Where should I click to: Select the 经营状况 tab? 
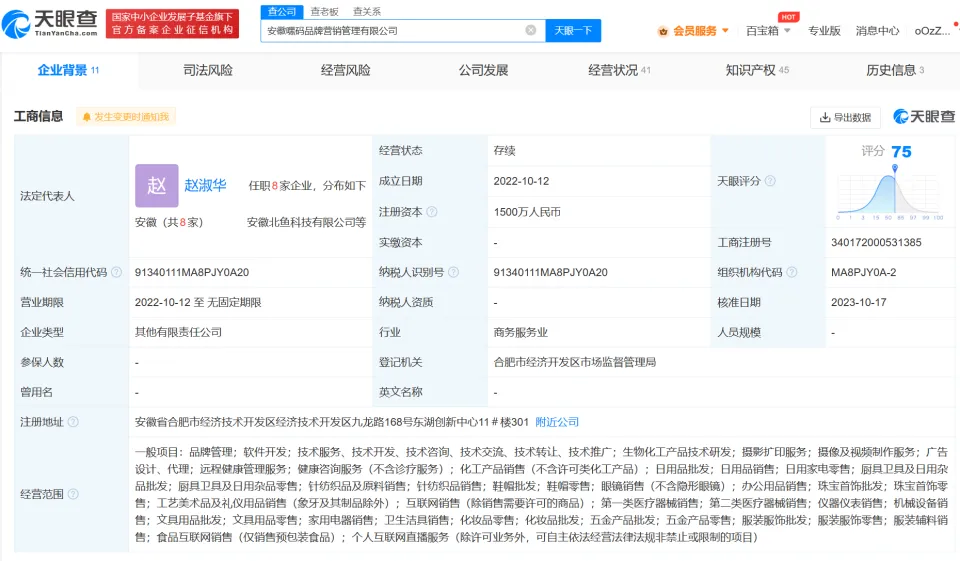coord(619,70)
